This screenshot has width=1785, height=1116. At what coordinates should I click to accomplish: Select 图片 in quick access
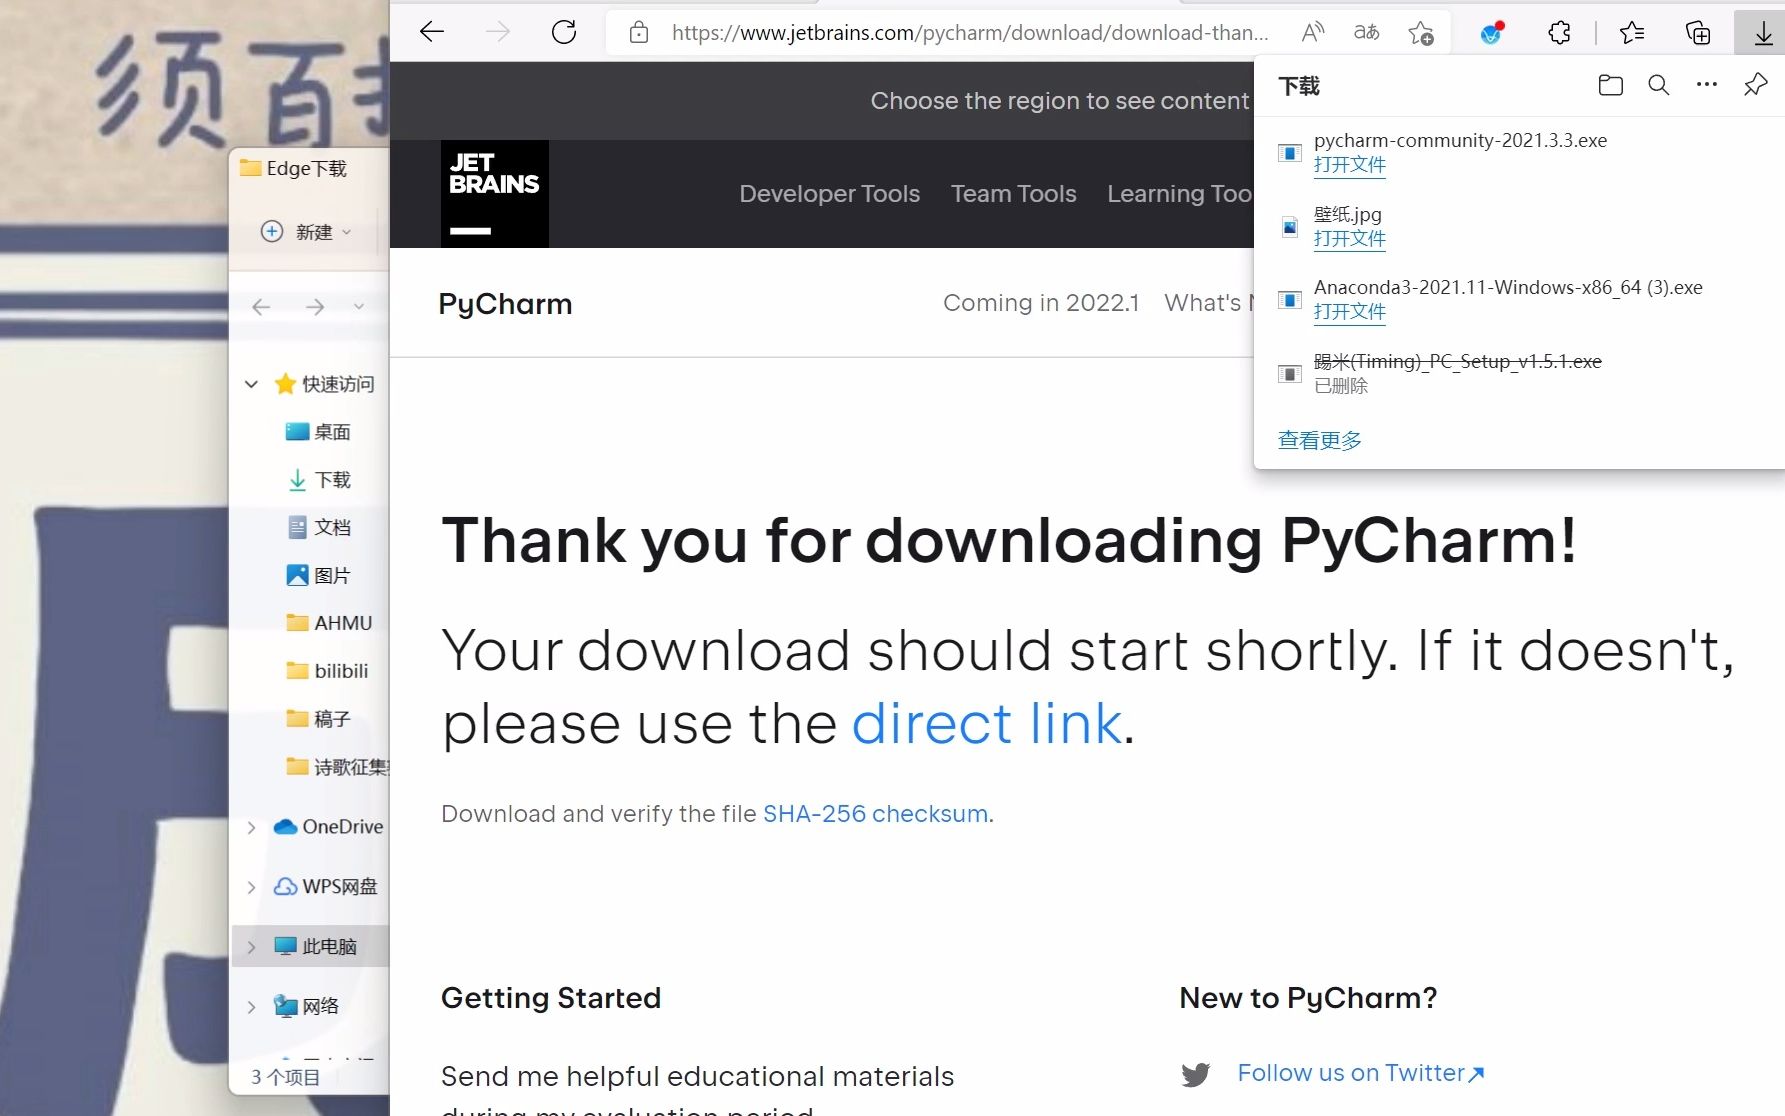[x=318, y=575]
